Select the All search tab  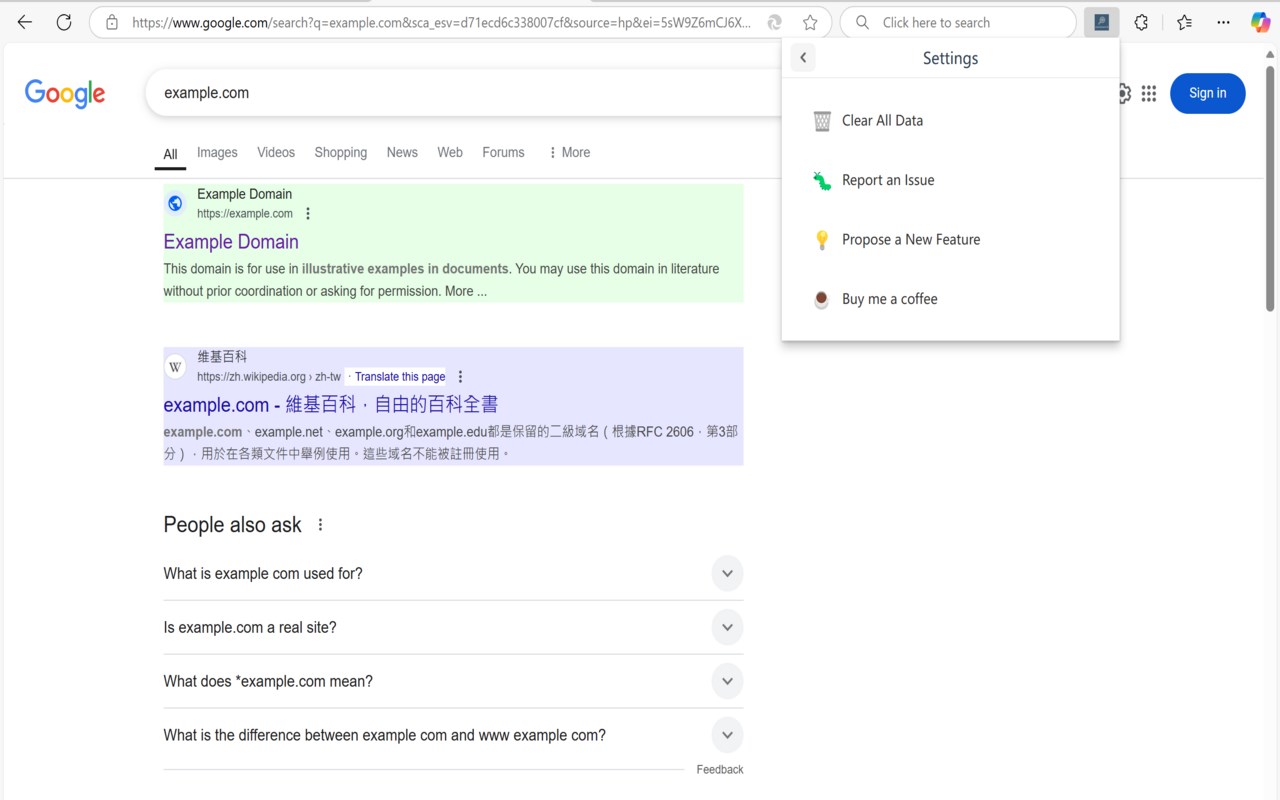[x=170, y=154]
